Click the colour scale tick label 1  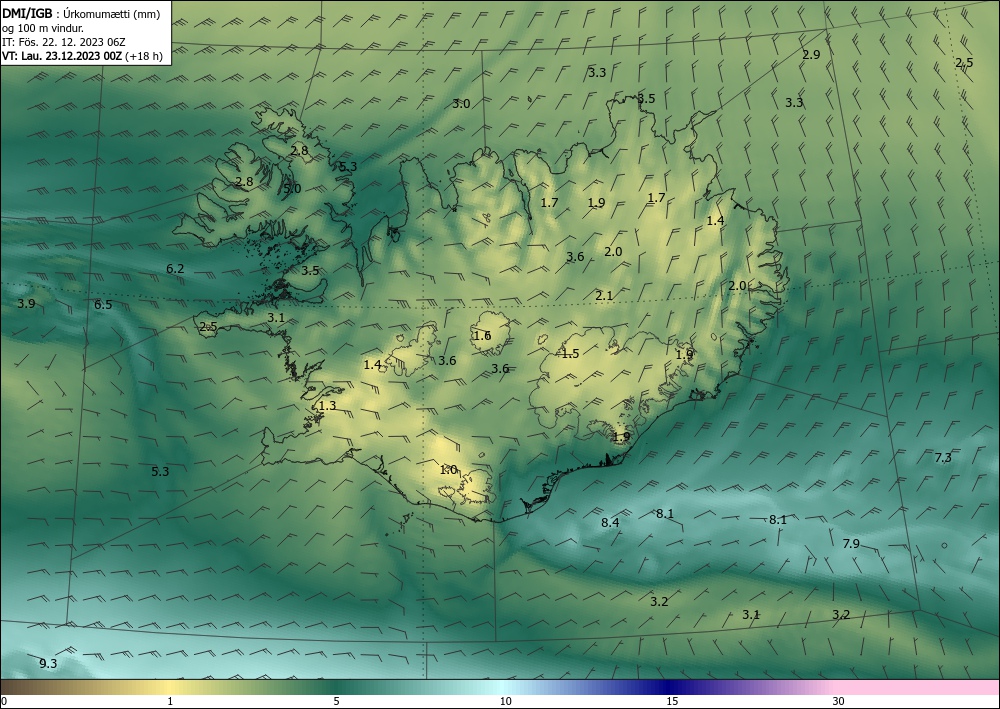[170, 701]
